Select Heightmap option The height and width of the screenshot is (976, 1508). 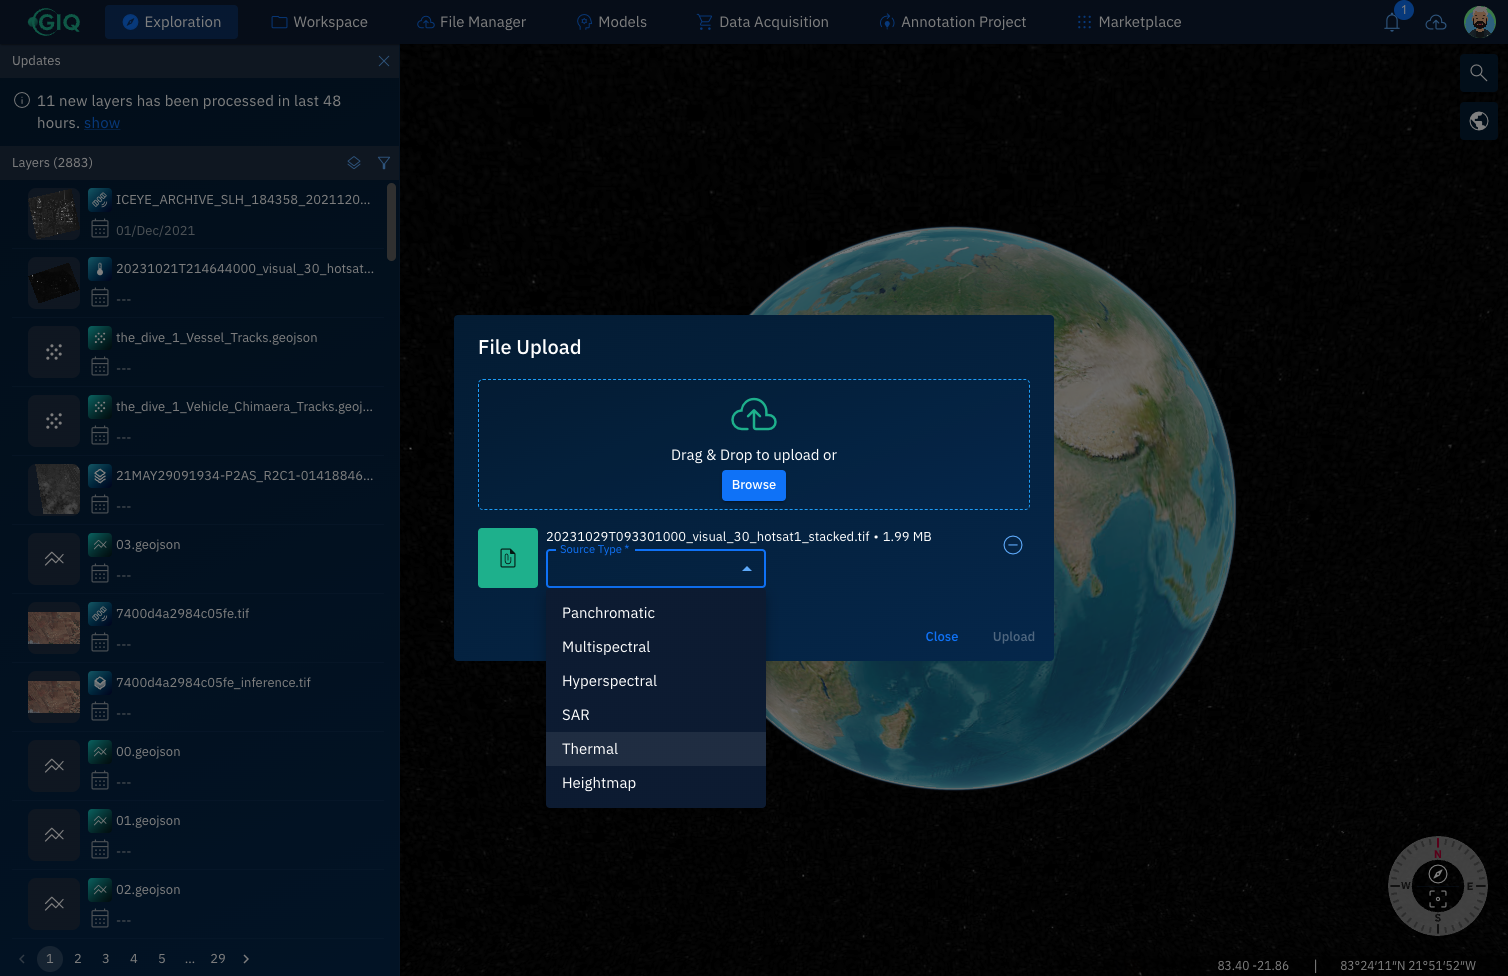point(656,783)
